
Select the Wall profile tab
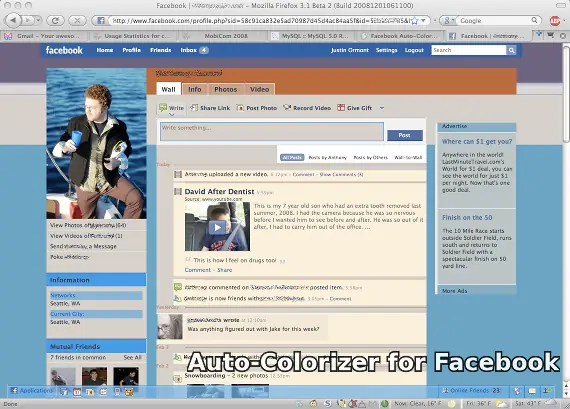pyautogui.click(x=168, y=89)
